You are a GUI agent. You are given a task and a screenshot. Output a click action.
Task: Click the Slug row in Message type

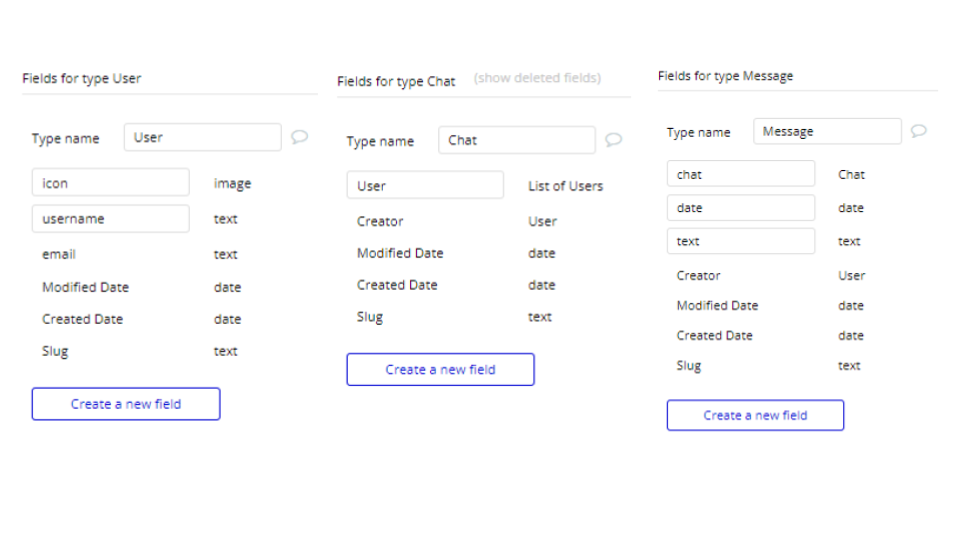tap(768, 366)
